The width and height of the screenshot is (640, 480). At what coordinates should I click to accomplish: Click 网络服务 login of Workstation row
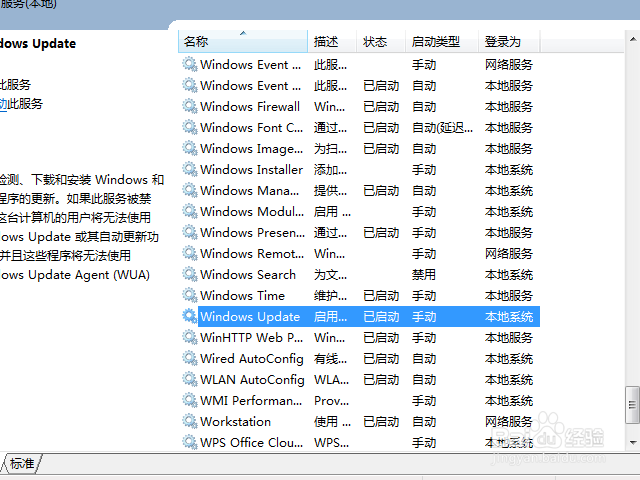509,422
